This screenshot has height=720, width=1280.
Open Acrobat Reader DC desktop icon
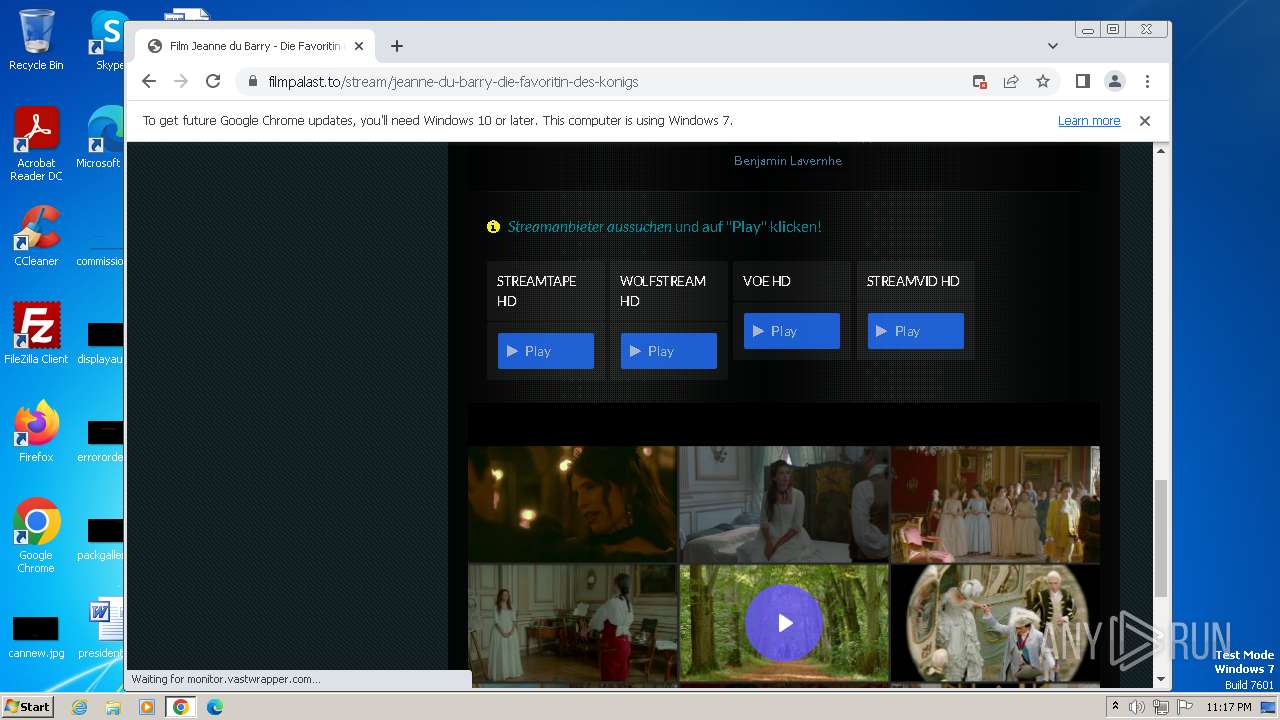[36, 144]
